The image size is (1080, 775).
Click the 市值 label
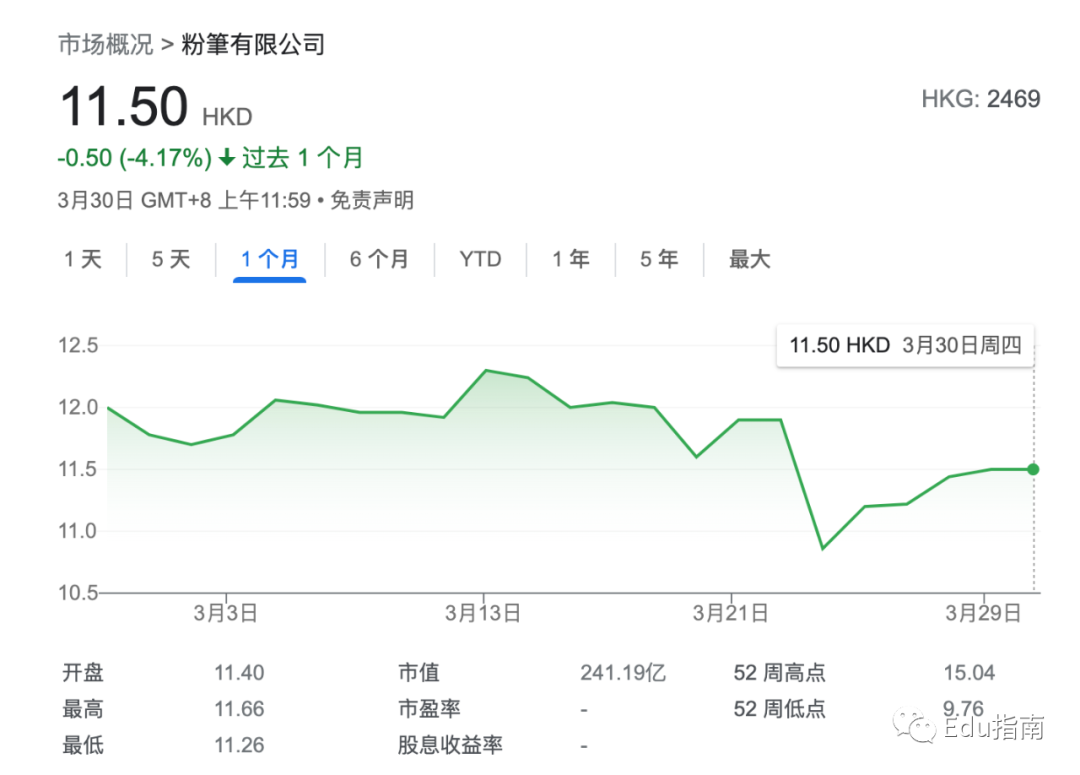pyautogui.click(x=419, y=672)
